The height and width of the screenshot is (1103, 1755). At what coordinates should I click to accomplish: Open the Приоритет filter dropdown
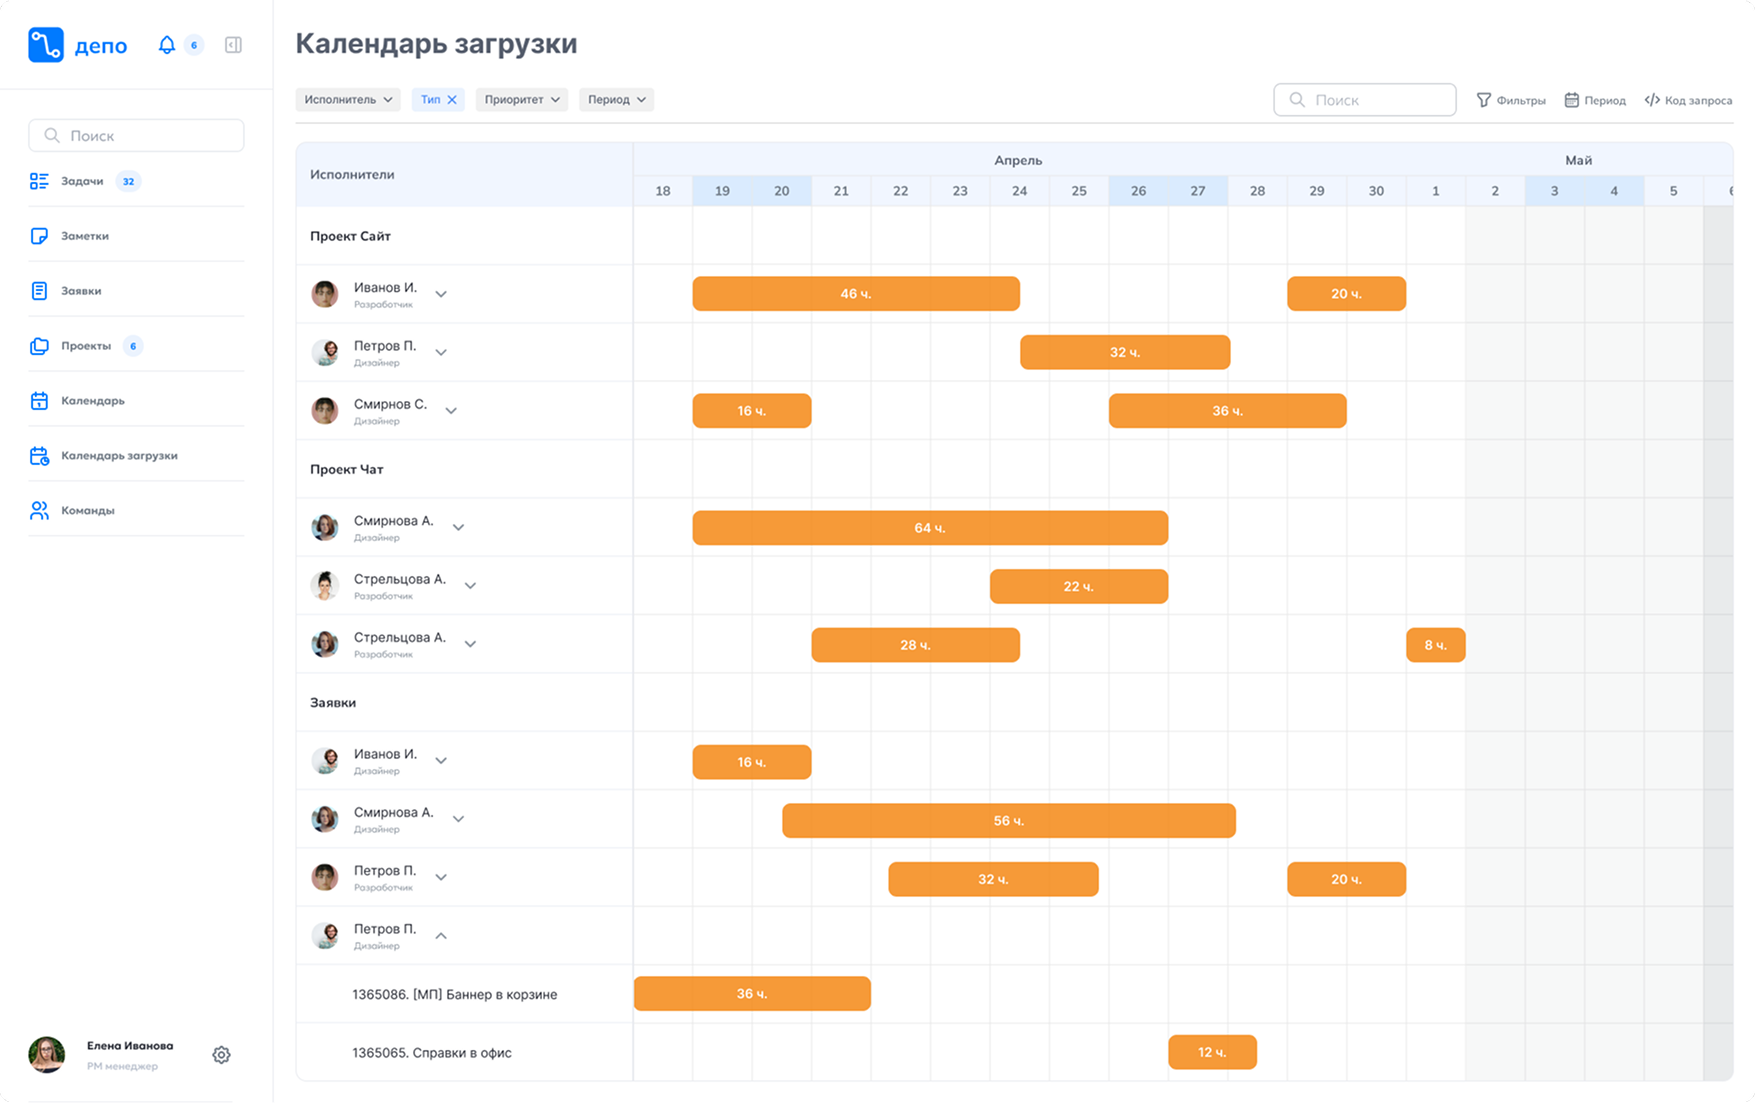pos(521,100)
